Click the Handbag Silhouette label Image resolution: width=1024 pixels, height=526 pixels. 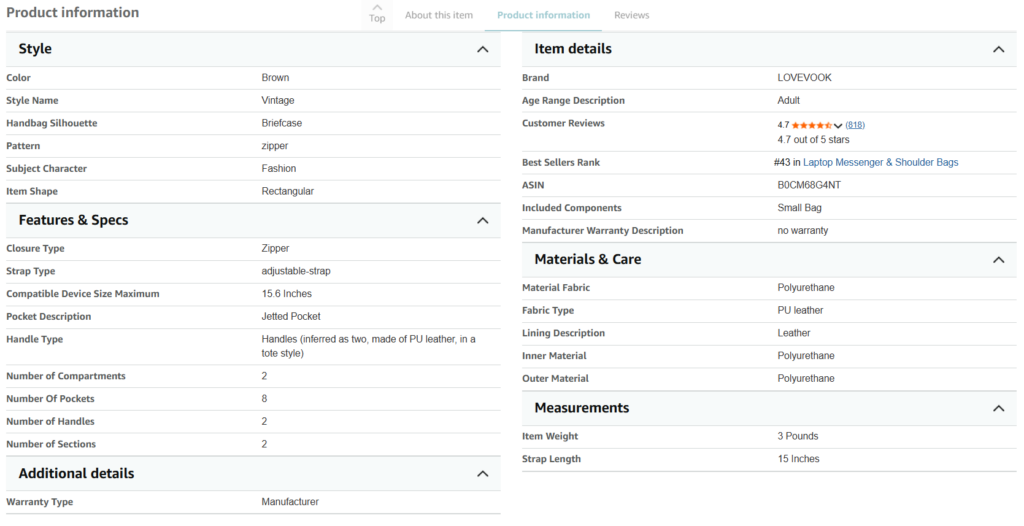[52, 123]
